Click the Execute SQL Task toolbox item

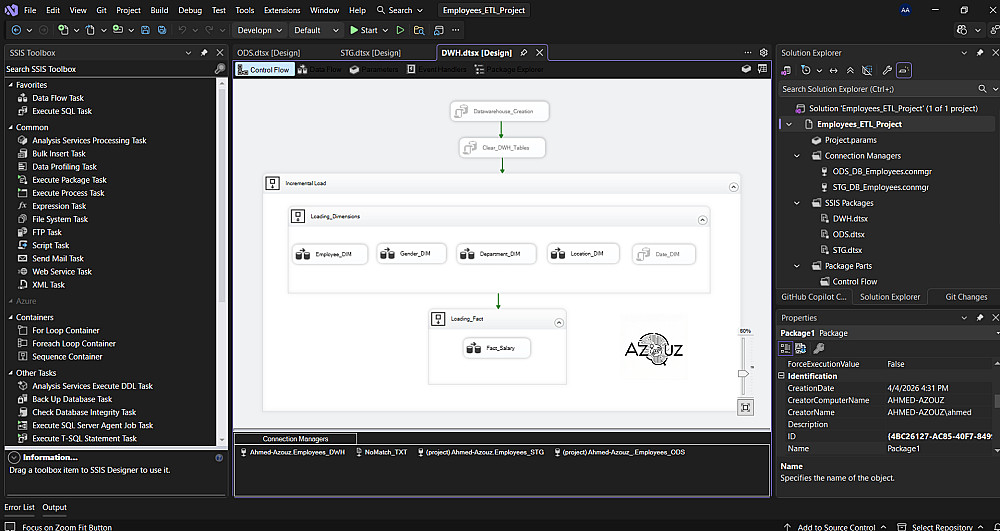click(x=62, y=111)
